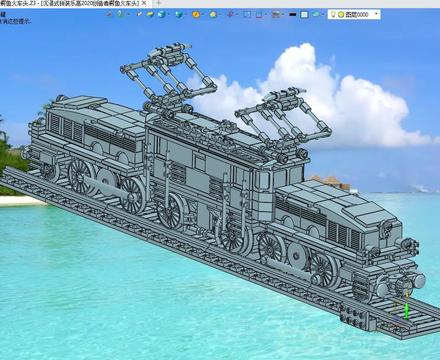
Task: Click the blue 3D cube view icon
Action: (161, 14)
